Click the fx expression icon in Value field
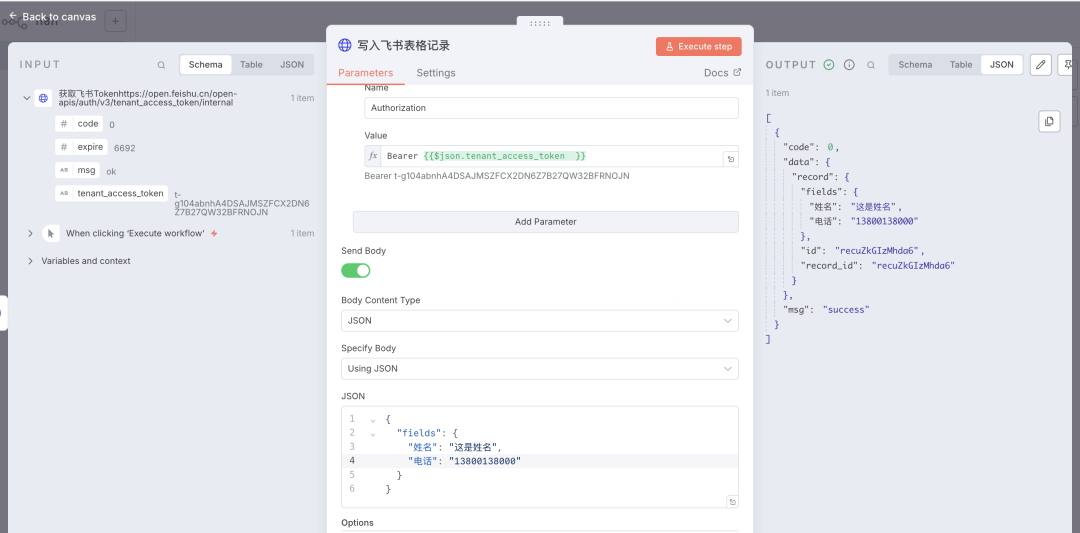The width and height of the screenshot is (1080, 533). click(x=373, y=157)
